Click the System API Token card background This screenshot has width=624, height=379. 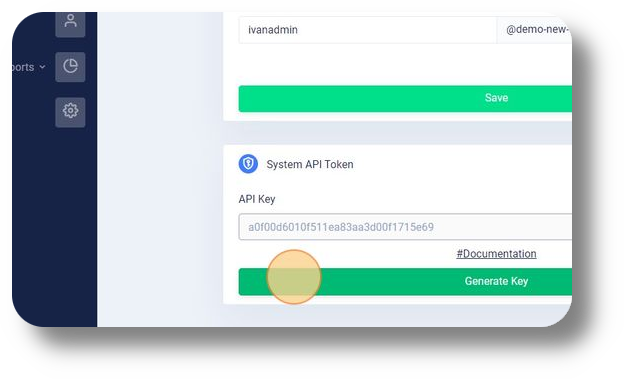[x=438, y=183]
